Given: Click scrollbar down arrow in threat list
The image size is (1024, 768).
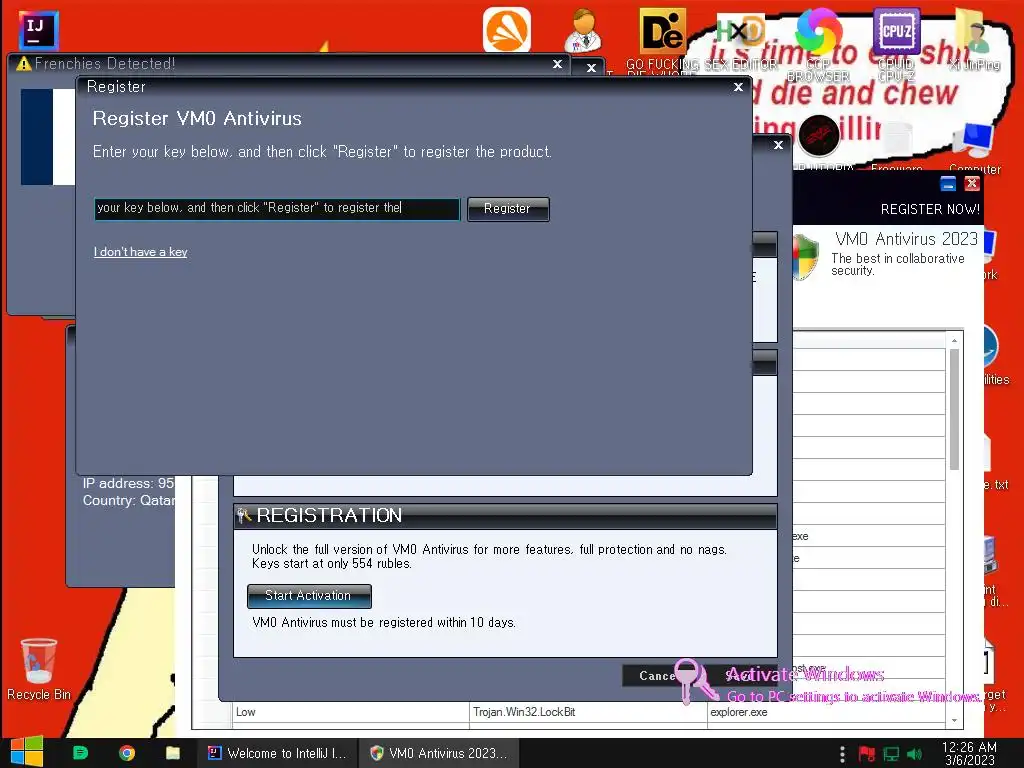Looking at the screenshot, I should (x=954, y=720).
